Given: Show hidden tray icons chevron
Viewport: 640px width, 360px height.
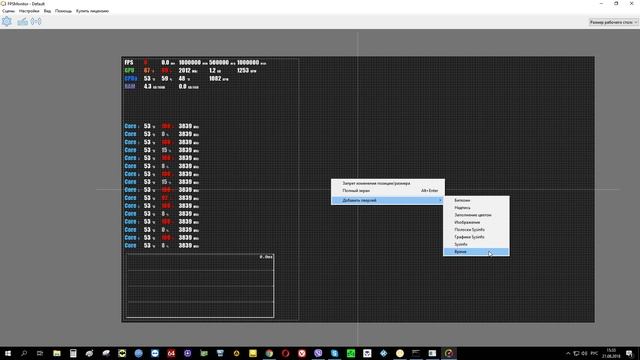Looking at the screenshot, I should point(568,353).
